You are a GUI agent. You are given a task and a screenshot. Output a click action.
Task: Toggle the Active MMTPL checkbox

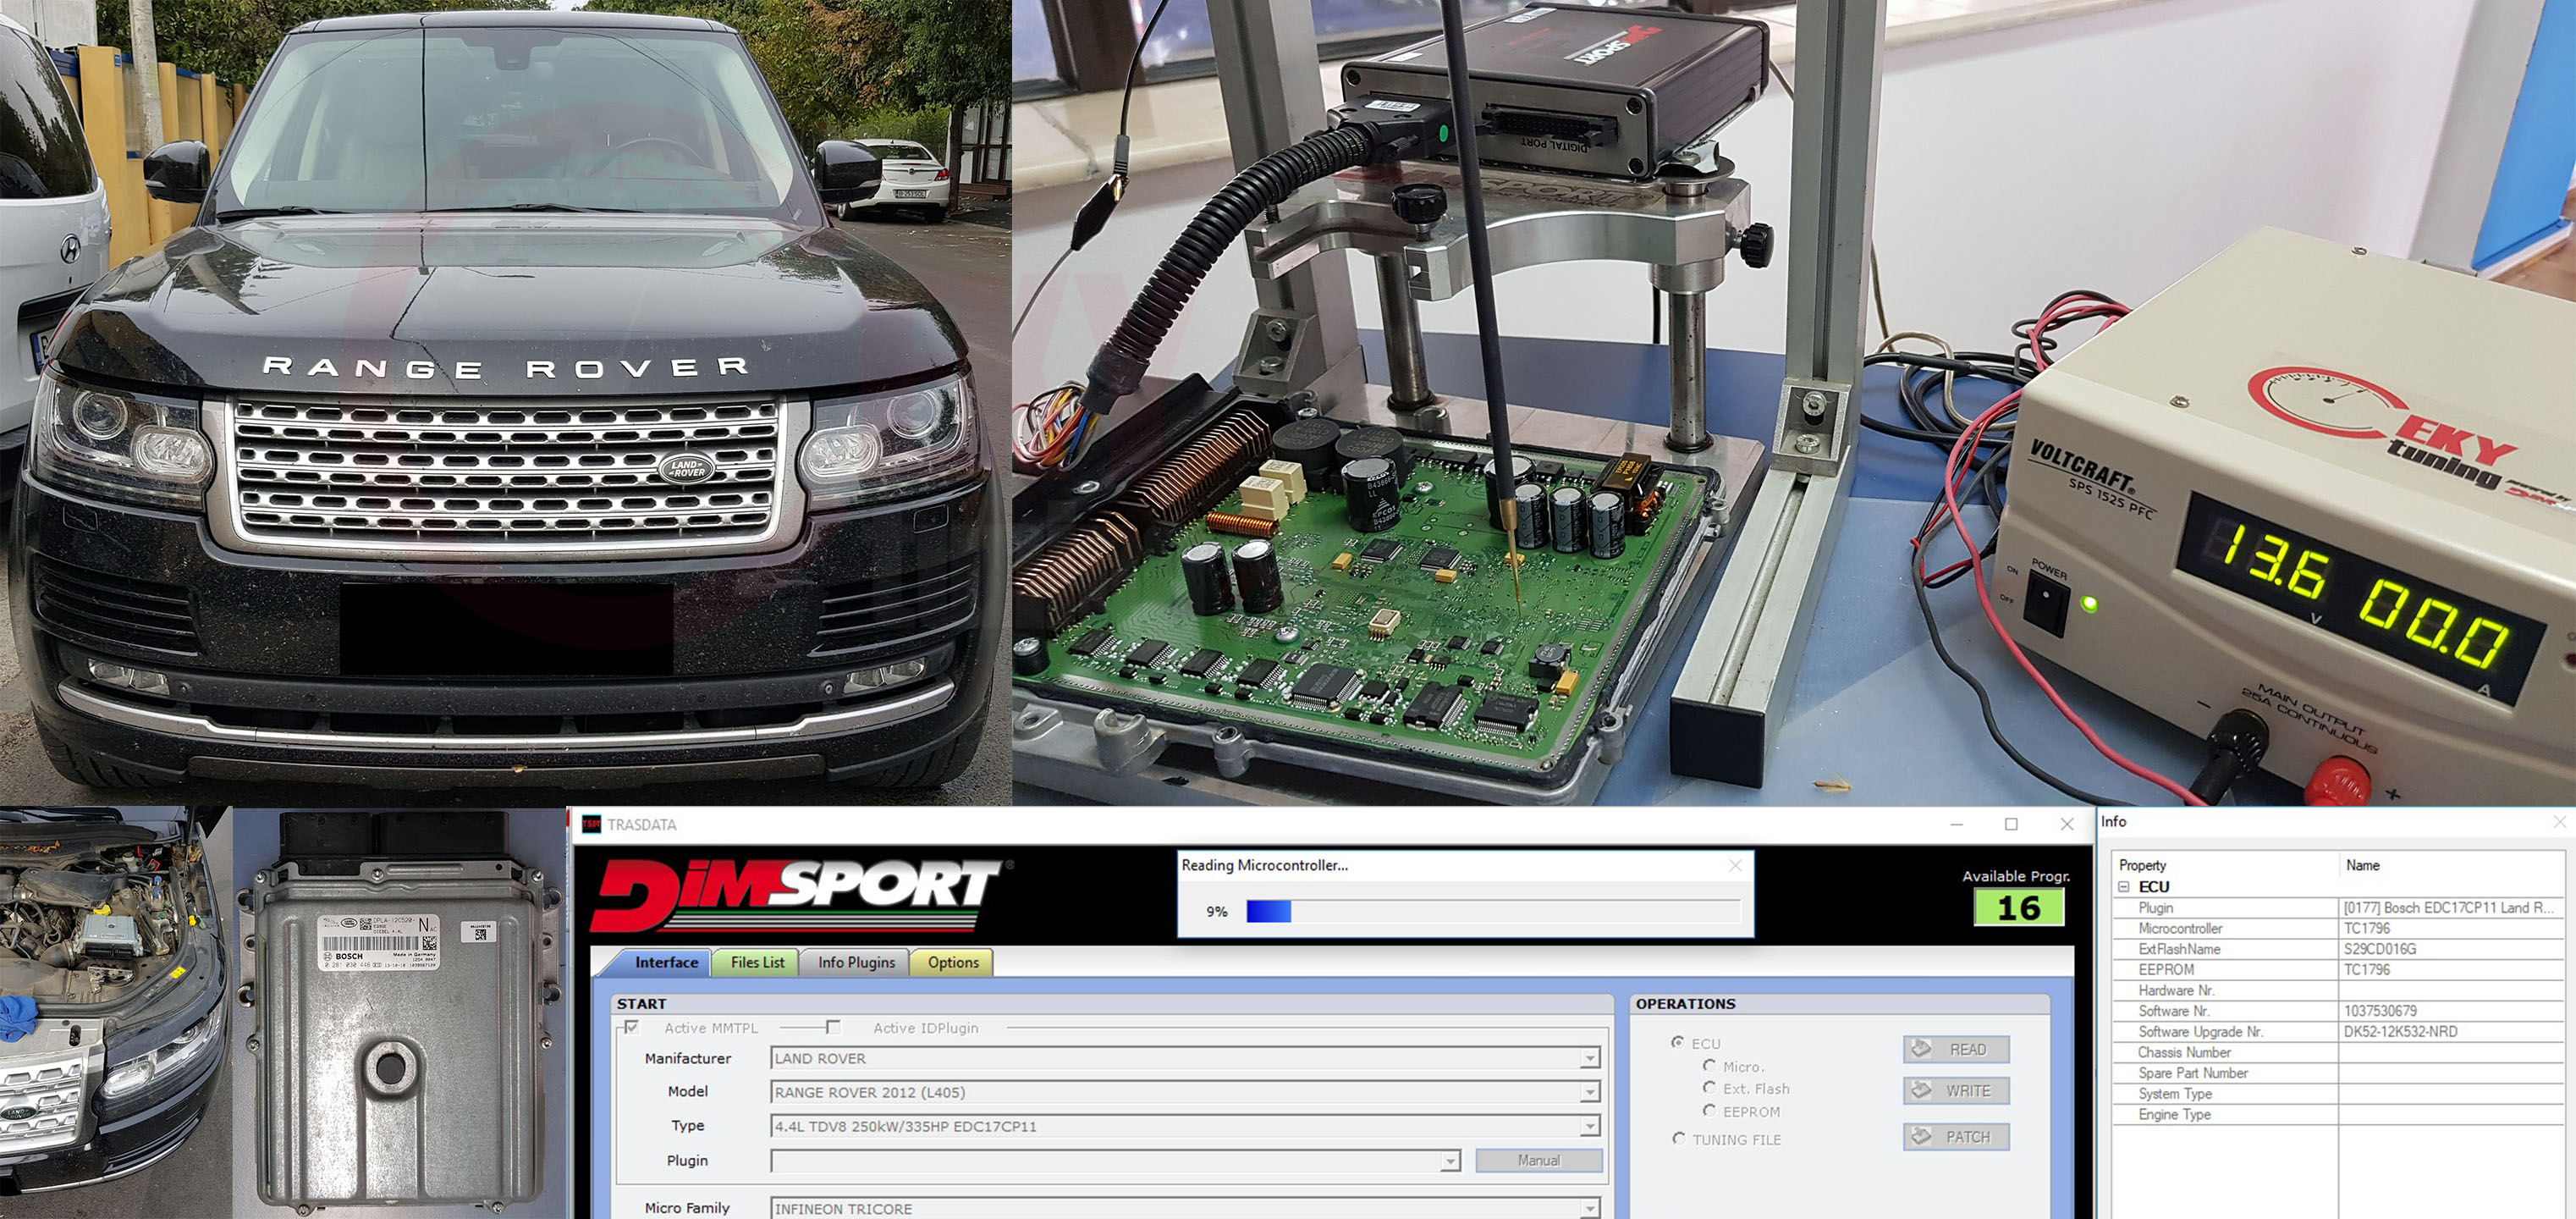tap(631, 1027)
